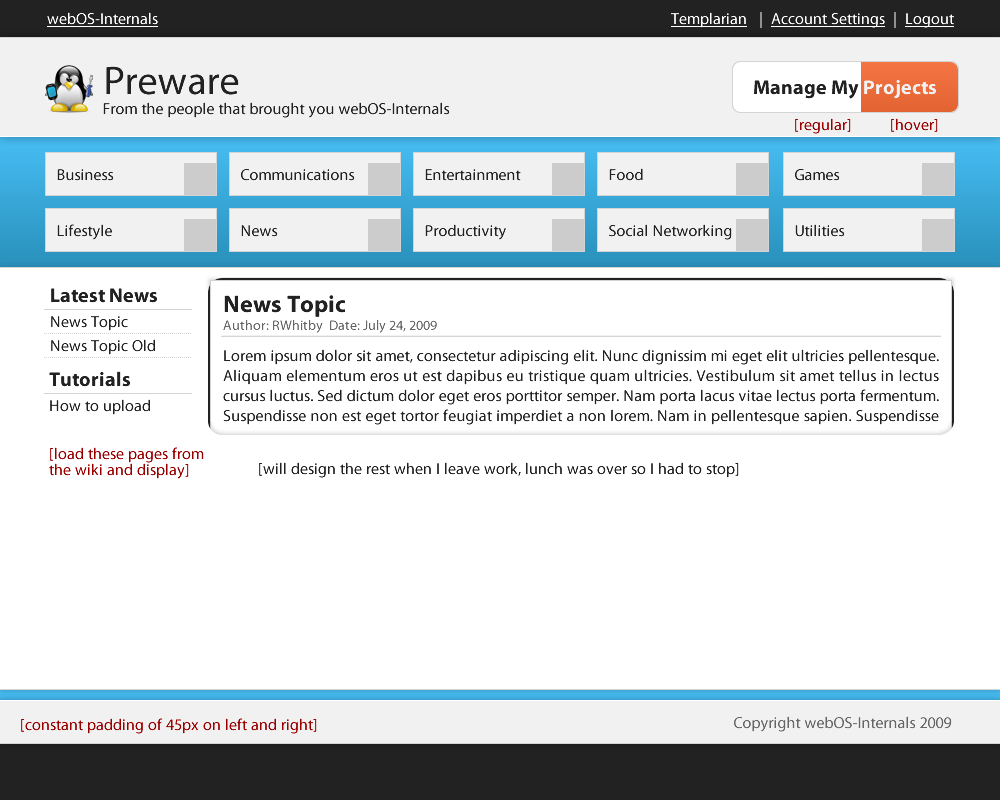Click the Preware penguin logo

click(70, 89)
